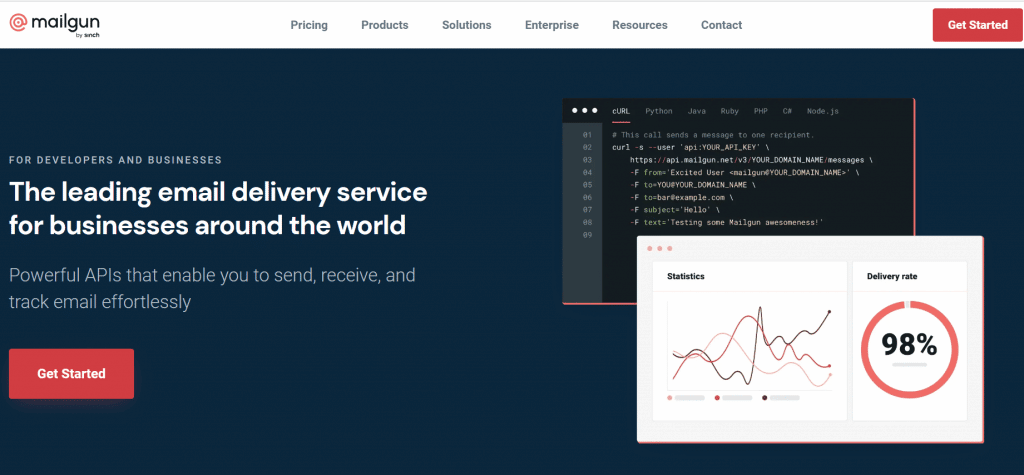Switch to the Java code tab
The image size is (1024, 475).
point(696,111)
